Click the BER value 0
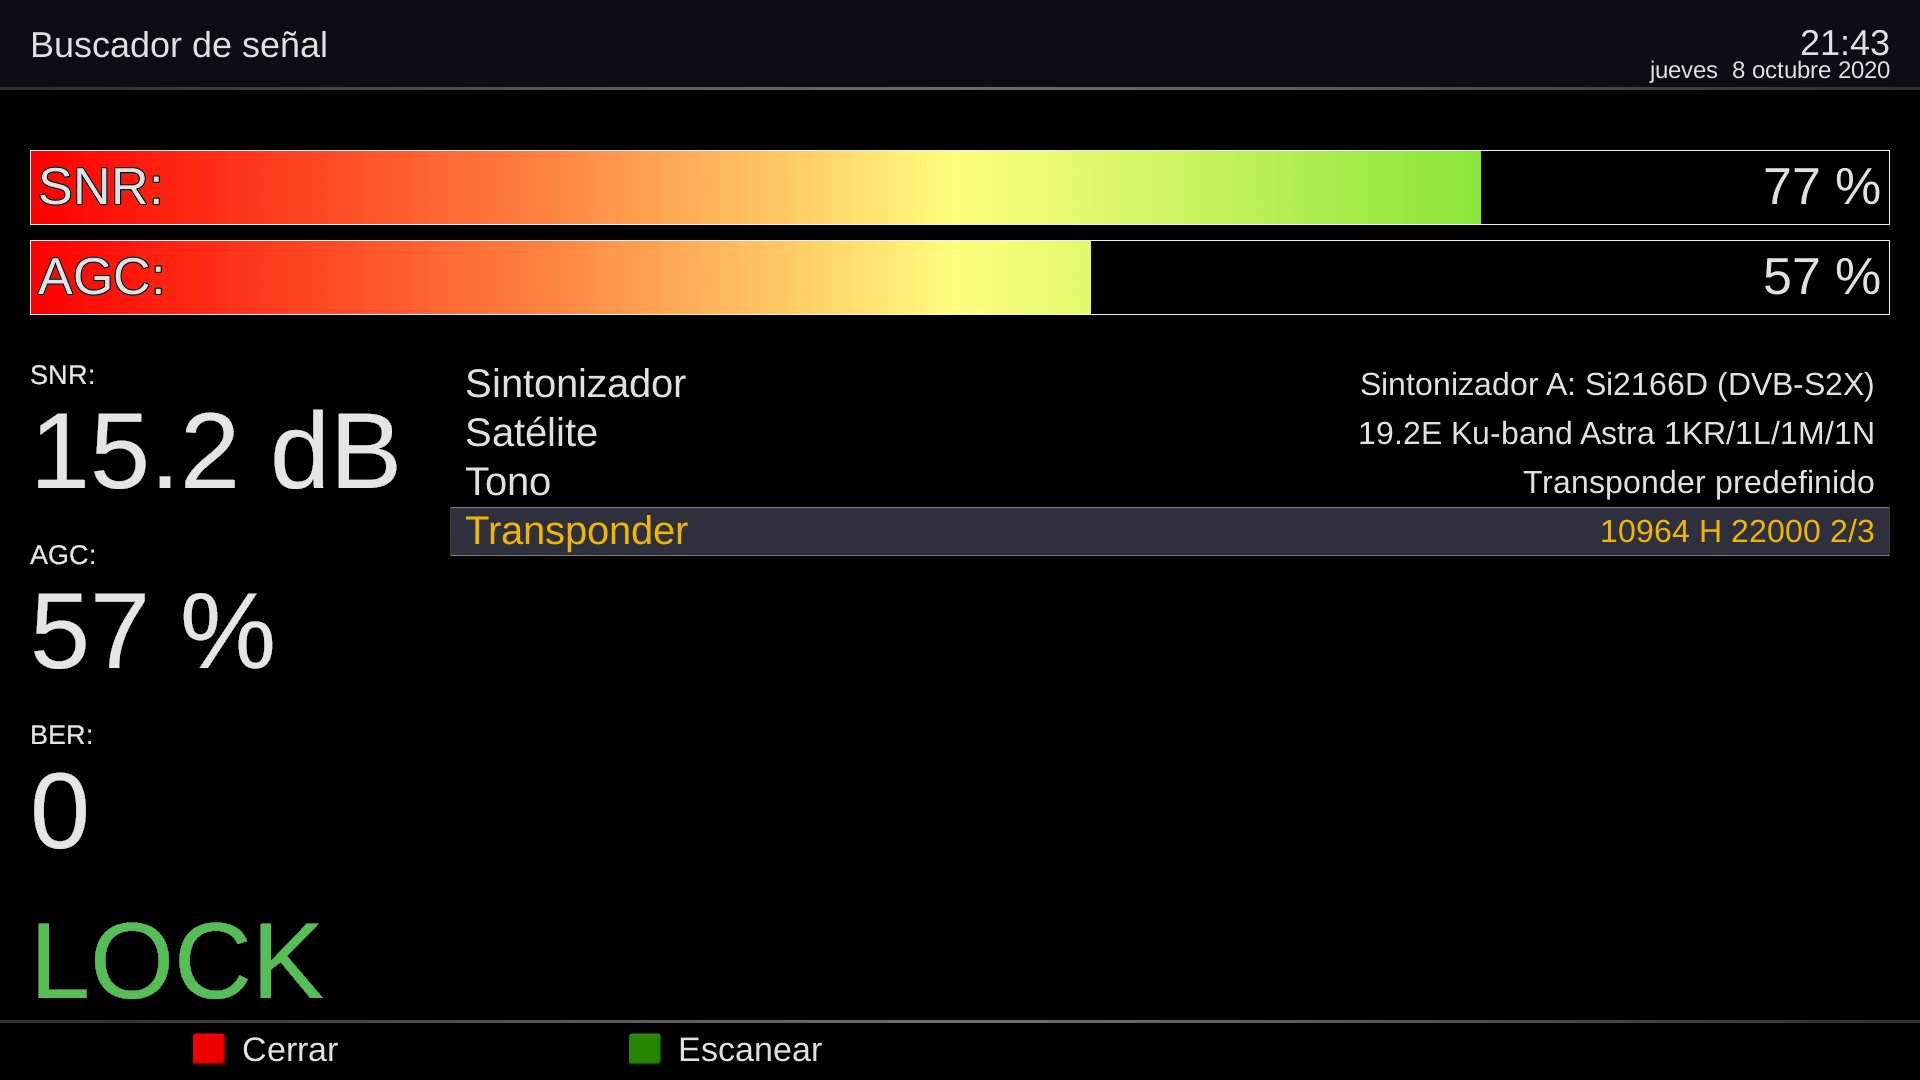This screenshot has height=1080, width=1920. (x=60, y=811)
